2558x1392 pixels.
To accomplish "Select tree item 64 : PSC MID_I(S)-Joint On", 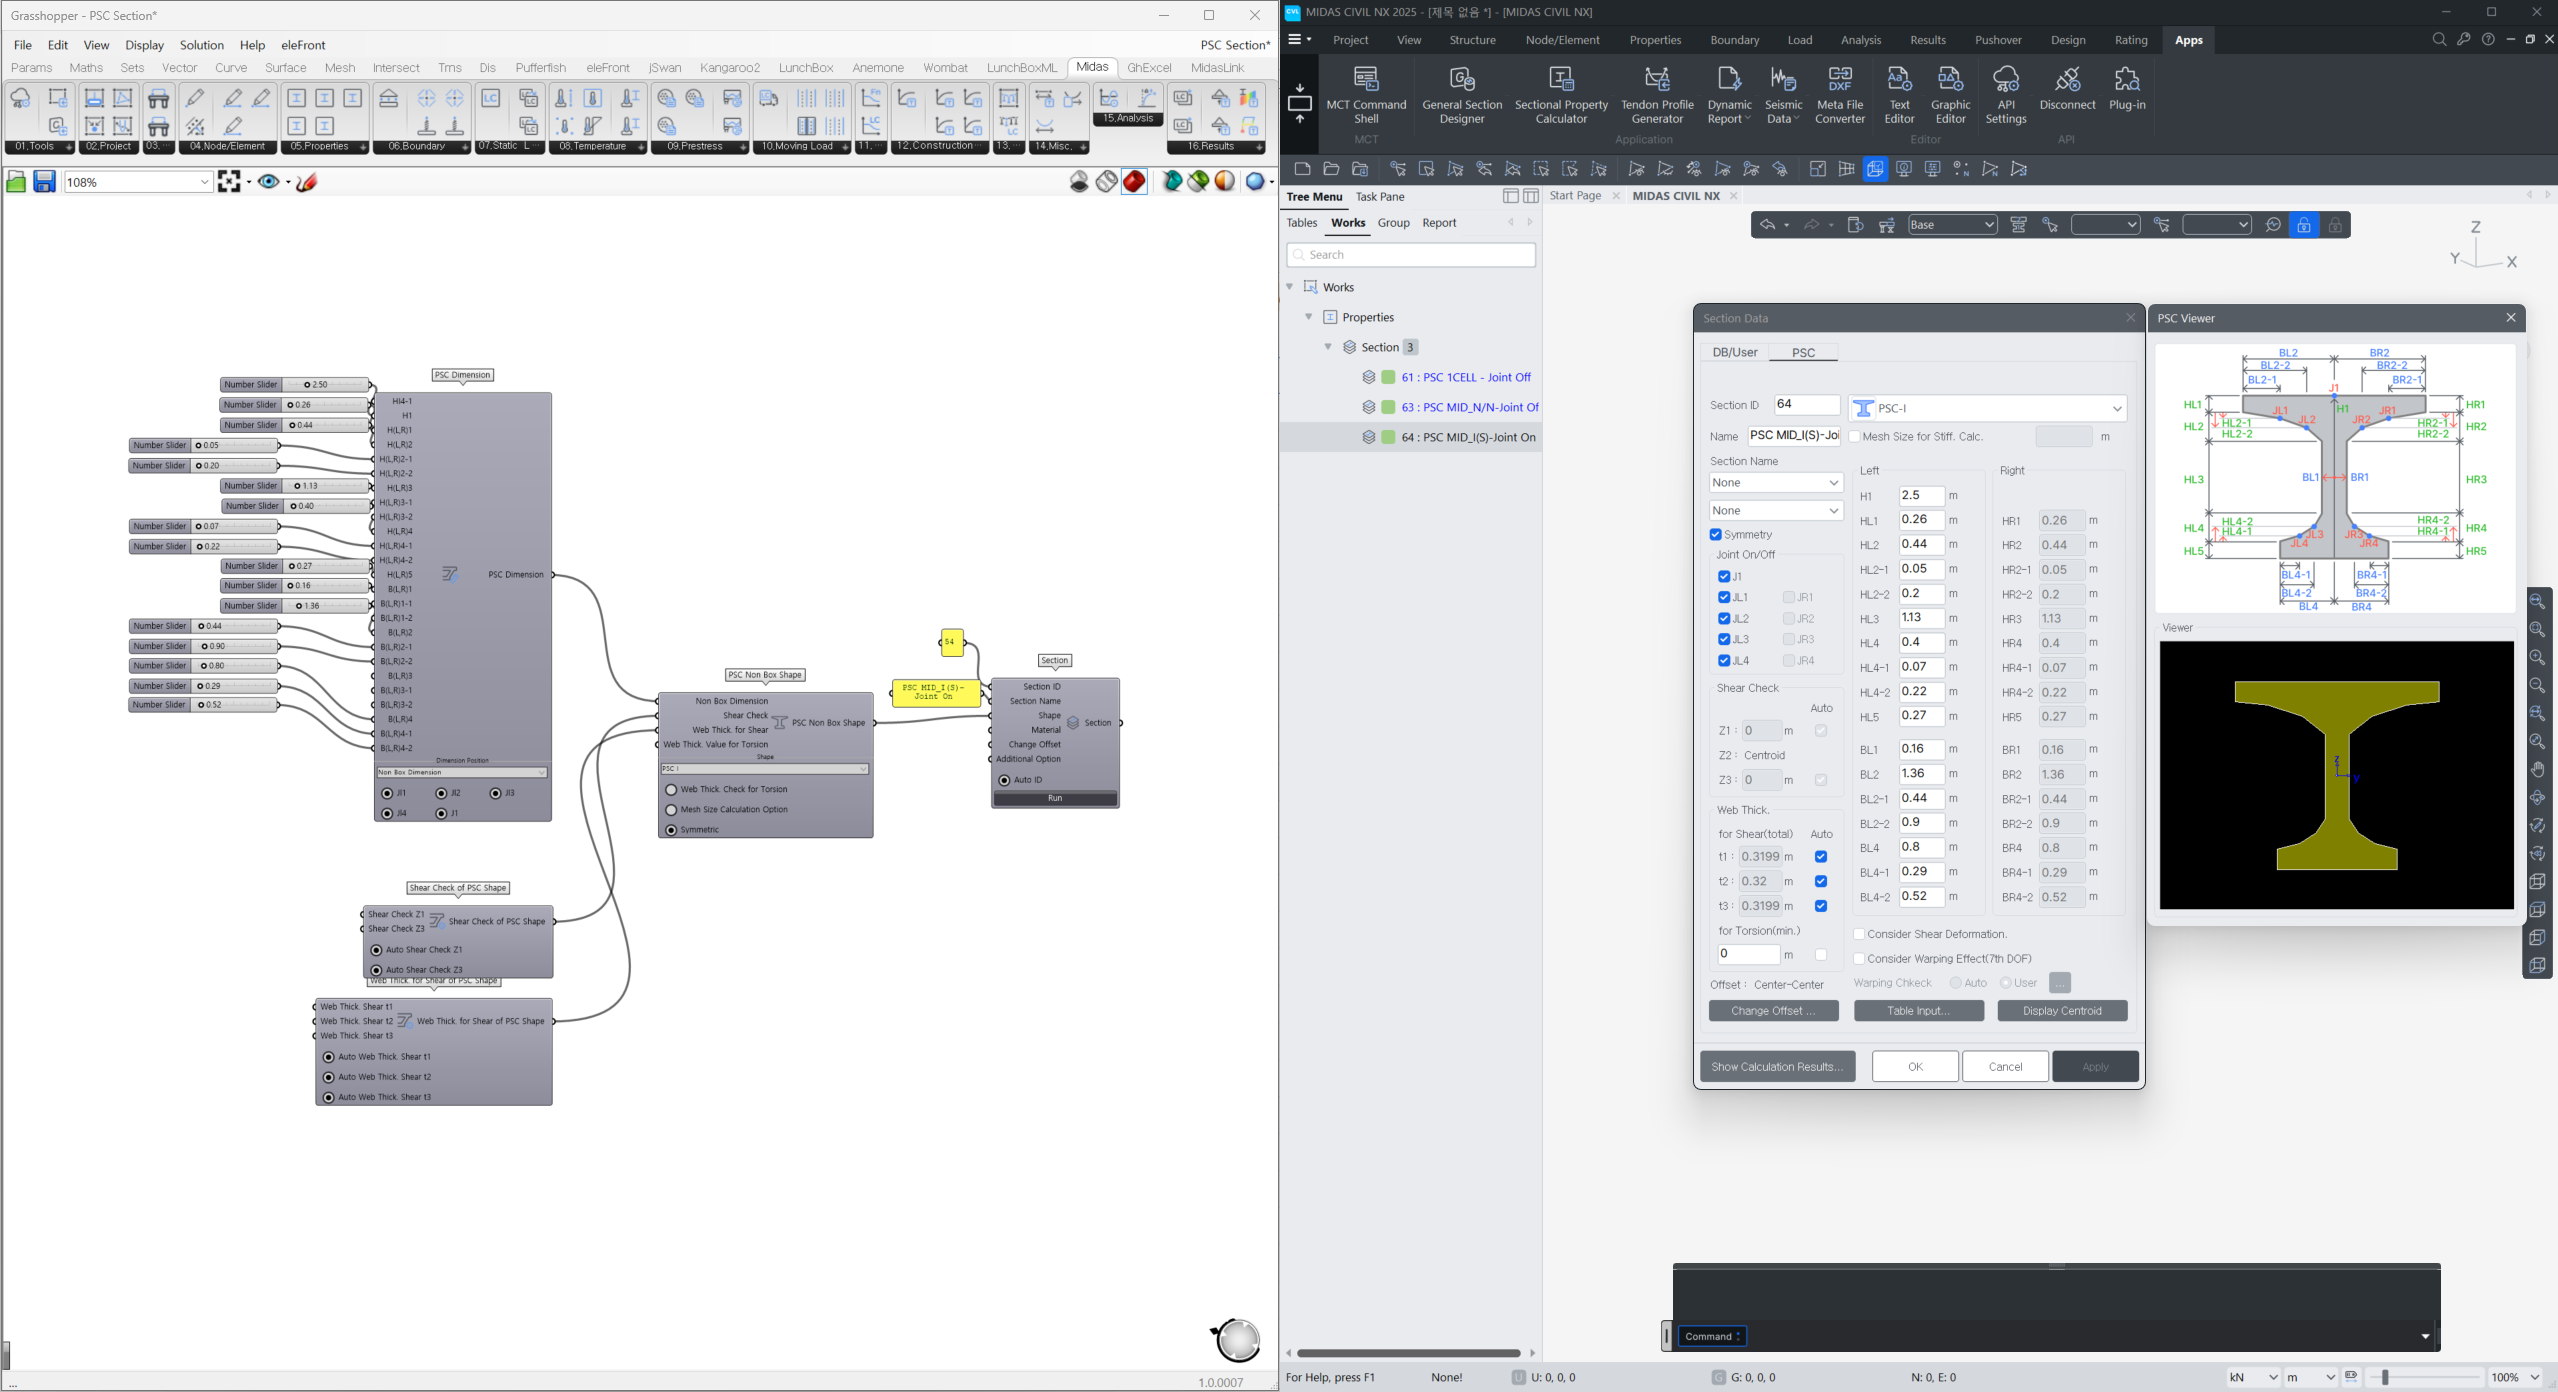I will (1465, 437).
